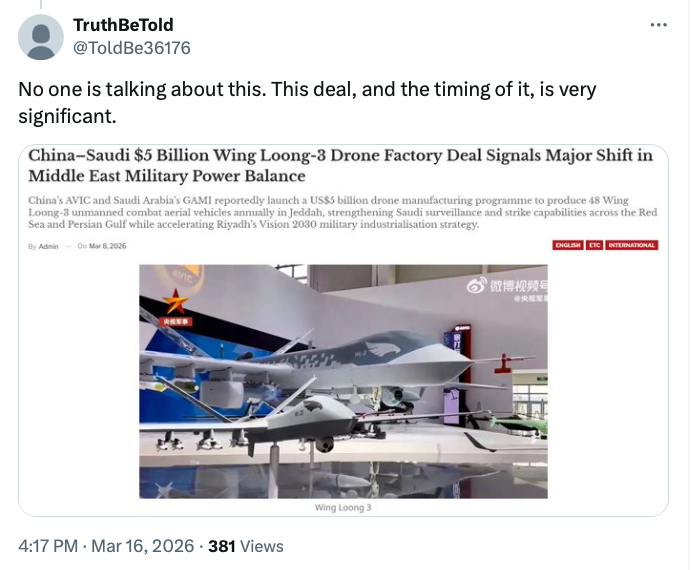691x570 pixels.
Task: Open the 4:17 PM · Mar 16, 2026 timestamp
Action: click(x=105, y=546)
